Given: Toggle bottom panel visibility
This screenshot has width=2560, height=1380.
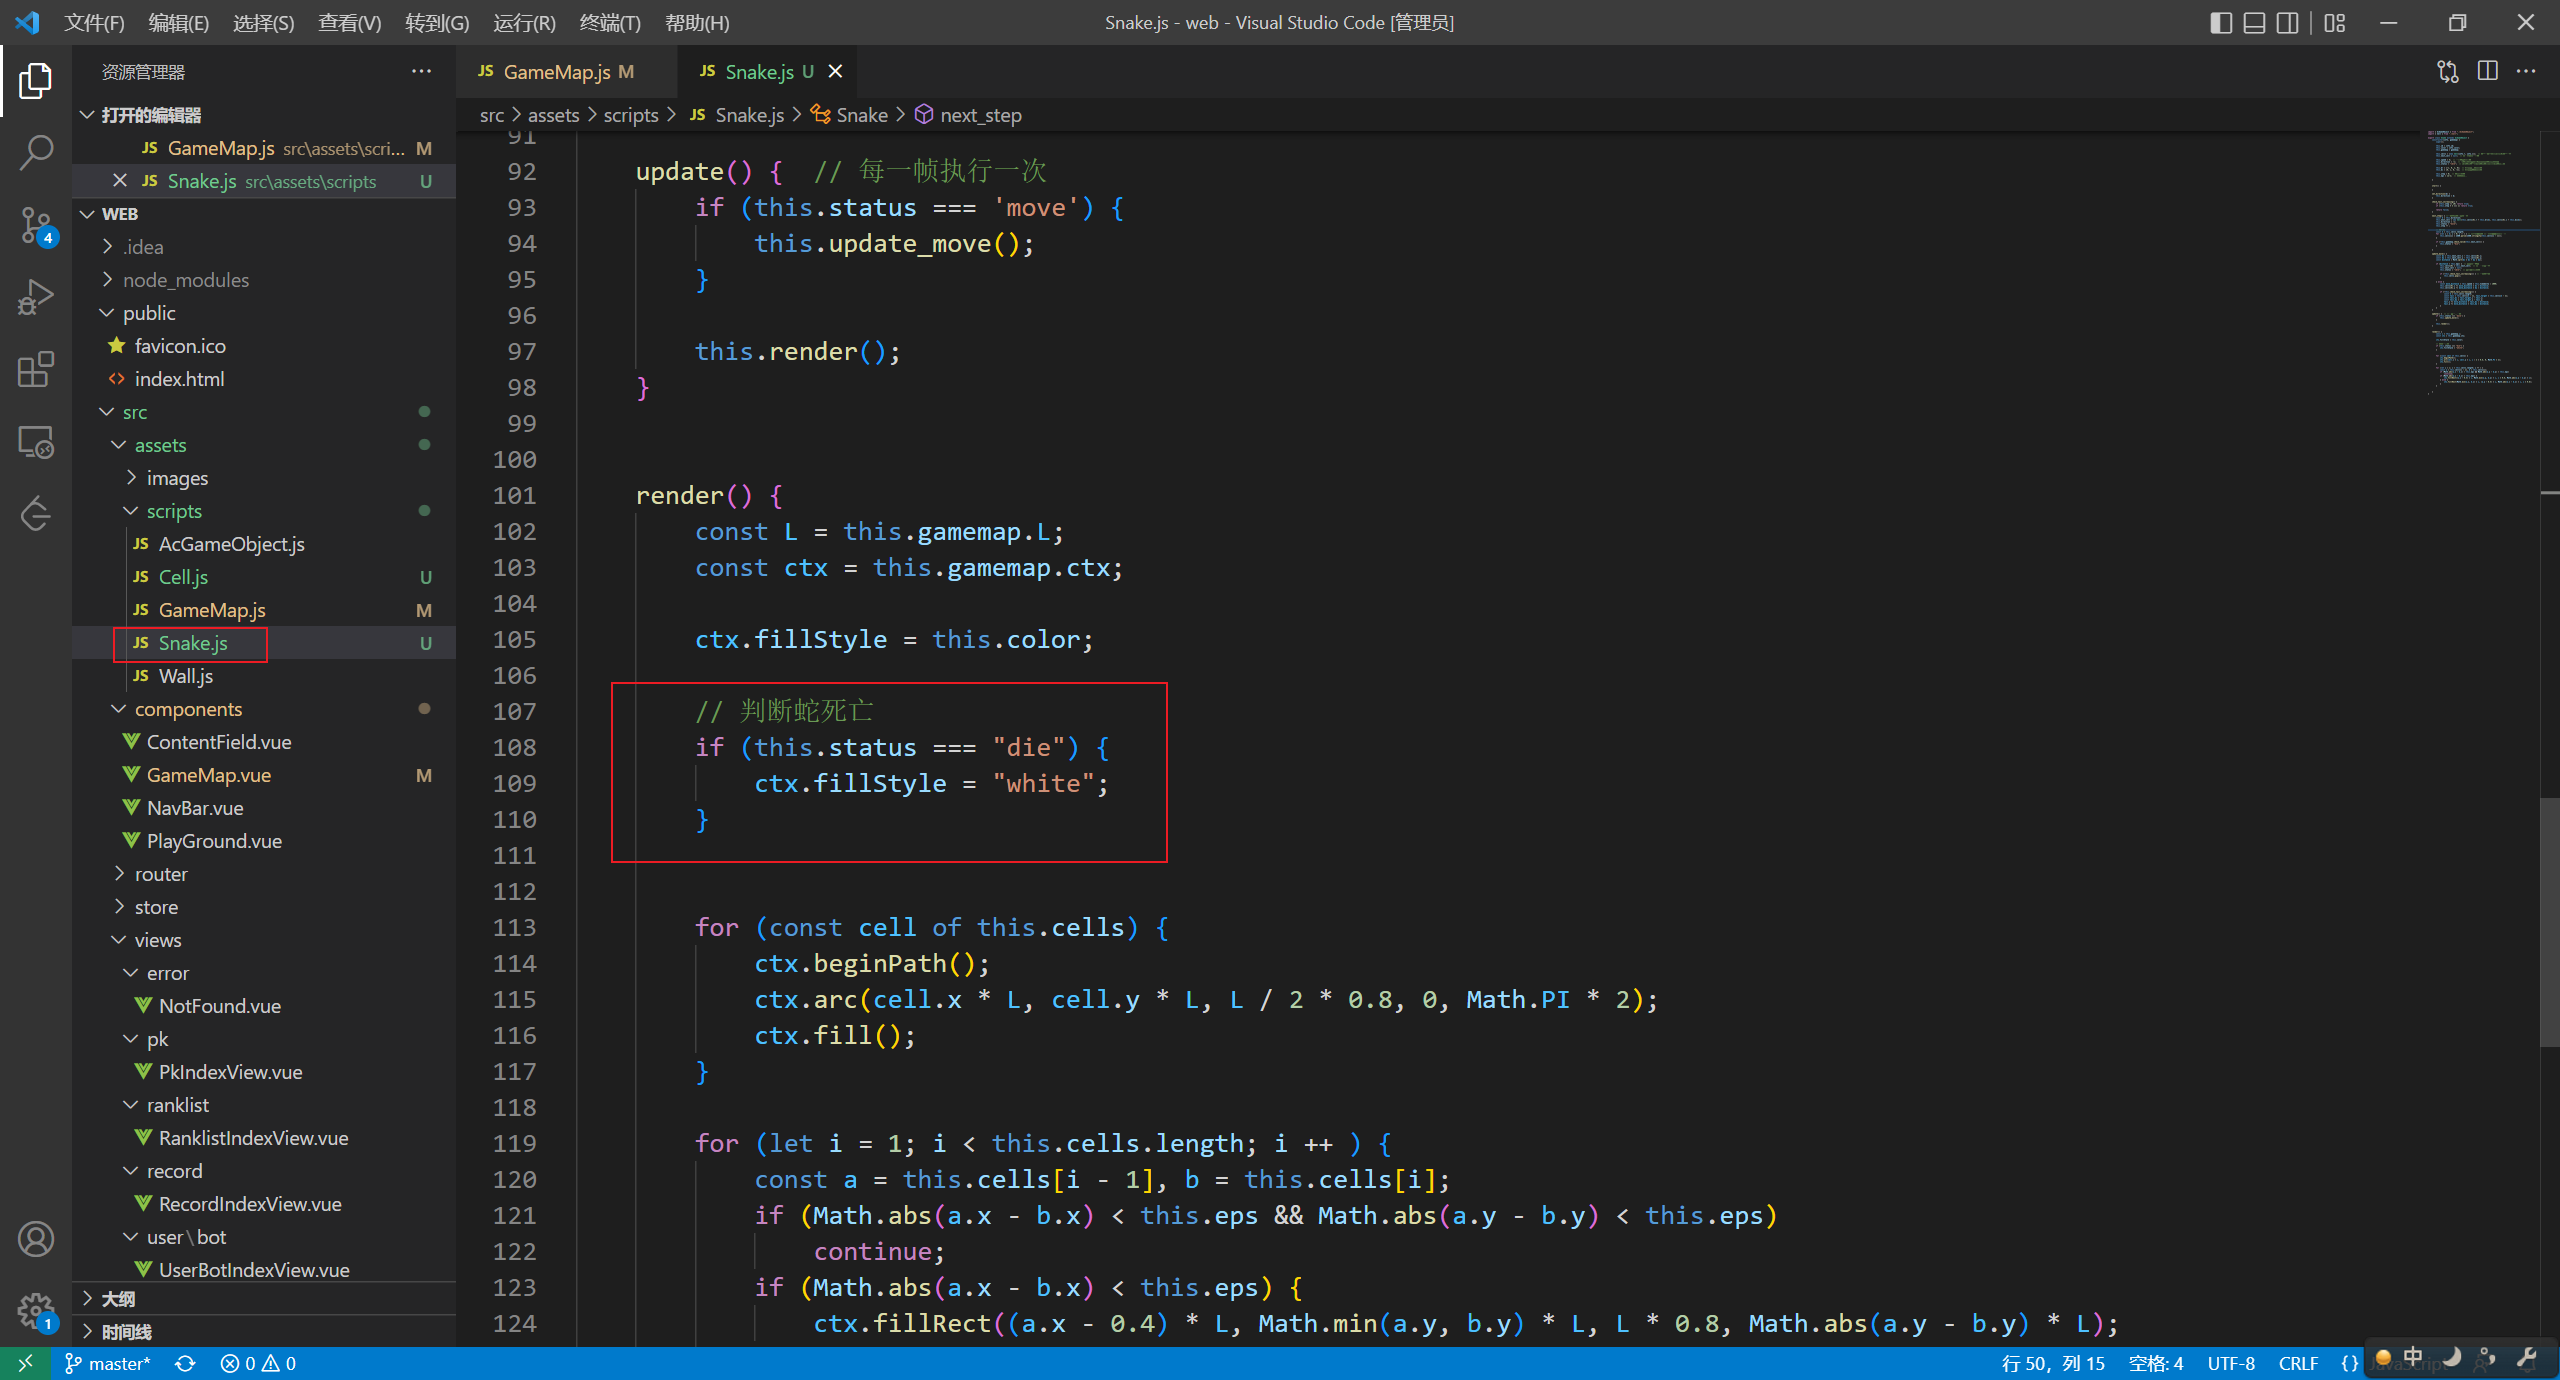Looking at the screenshot, I should click(2254, 22).
